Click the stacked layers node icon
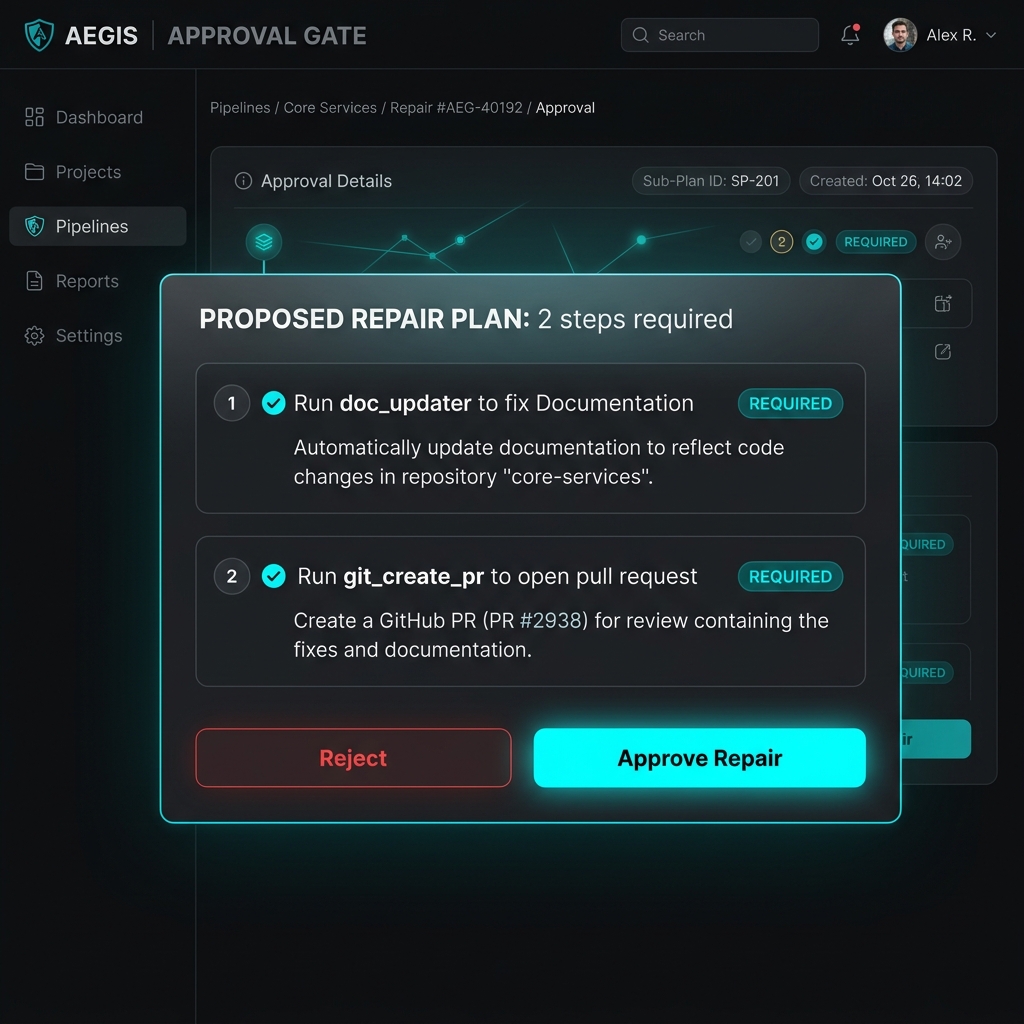Screen dimensions: 1024x1024 (x=264, y=242)
